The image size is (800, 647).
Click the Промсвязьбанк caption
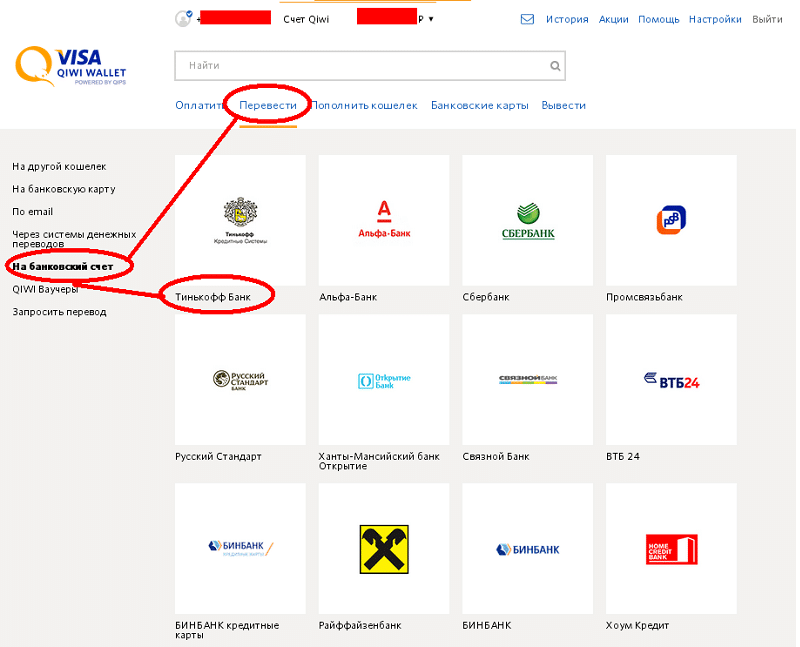click(644, 297)
